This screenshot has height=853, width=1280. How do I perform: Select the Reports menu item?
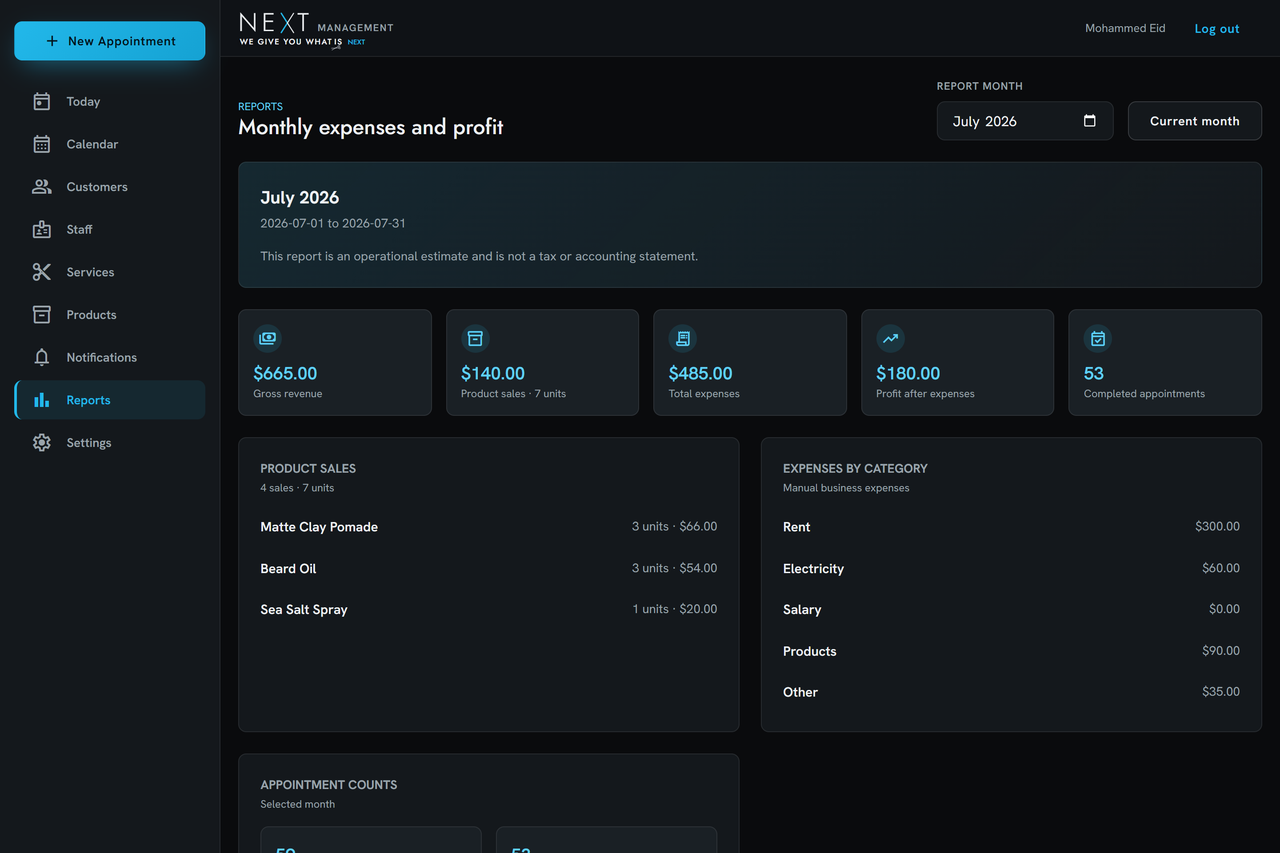pyautogui.click(x=110, y=400)
